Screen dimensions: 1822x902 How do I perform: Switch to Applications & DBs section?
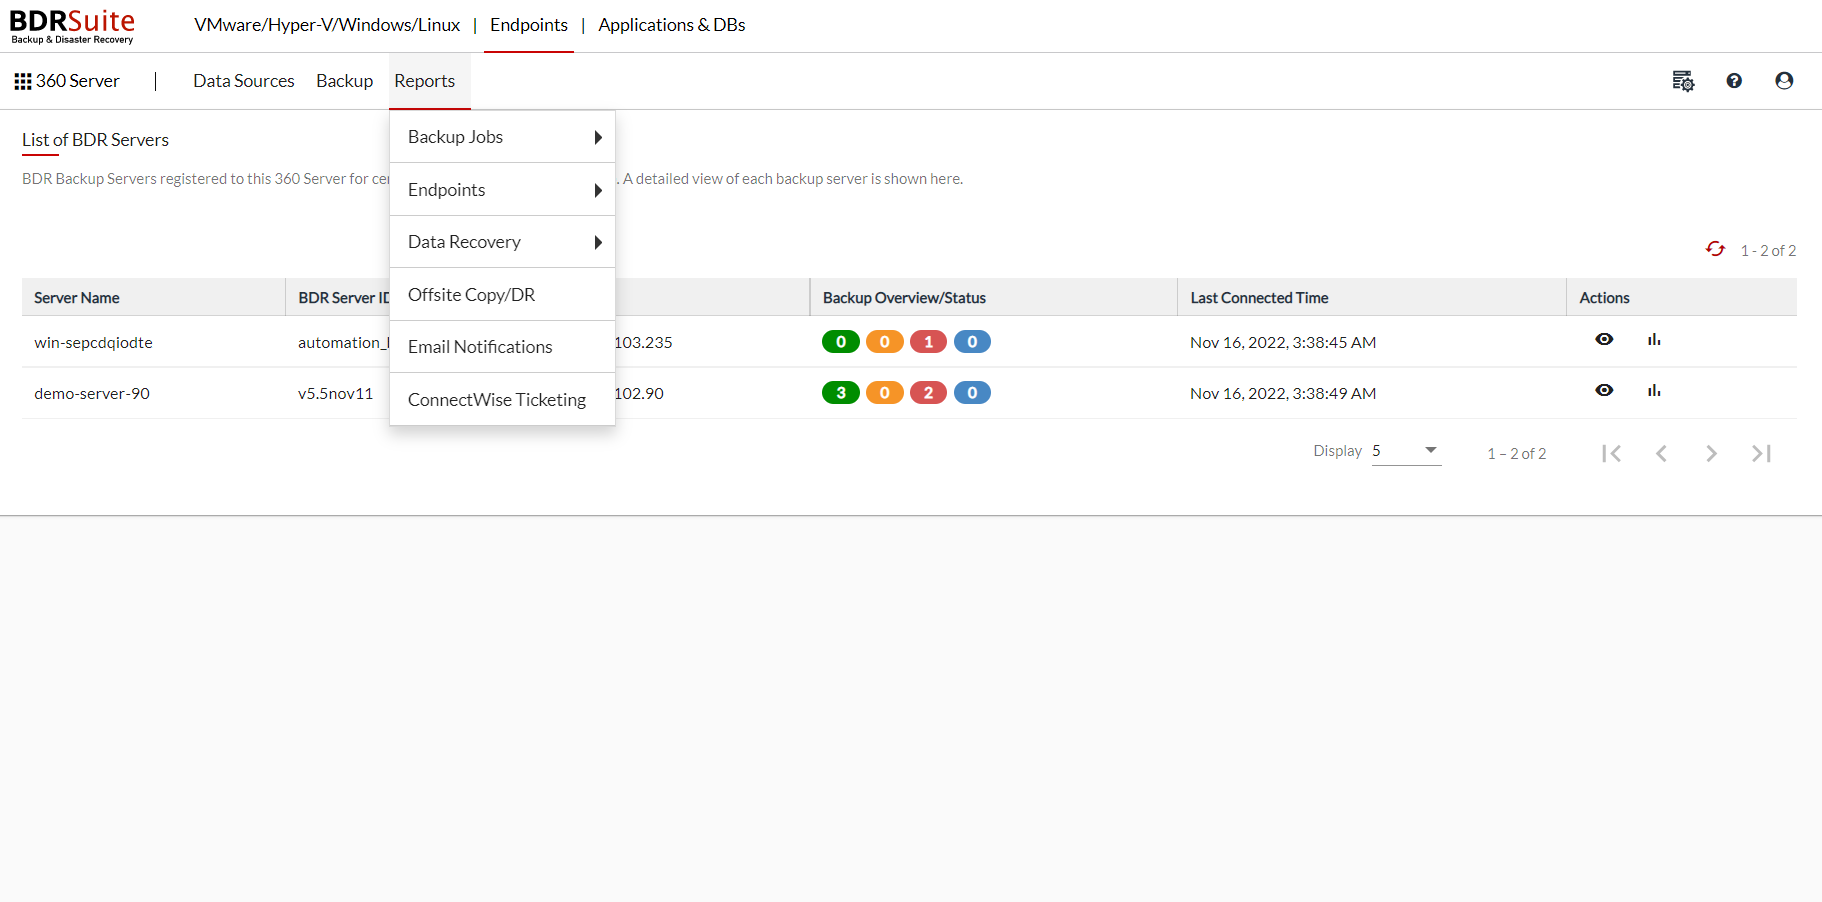672,25
